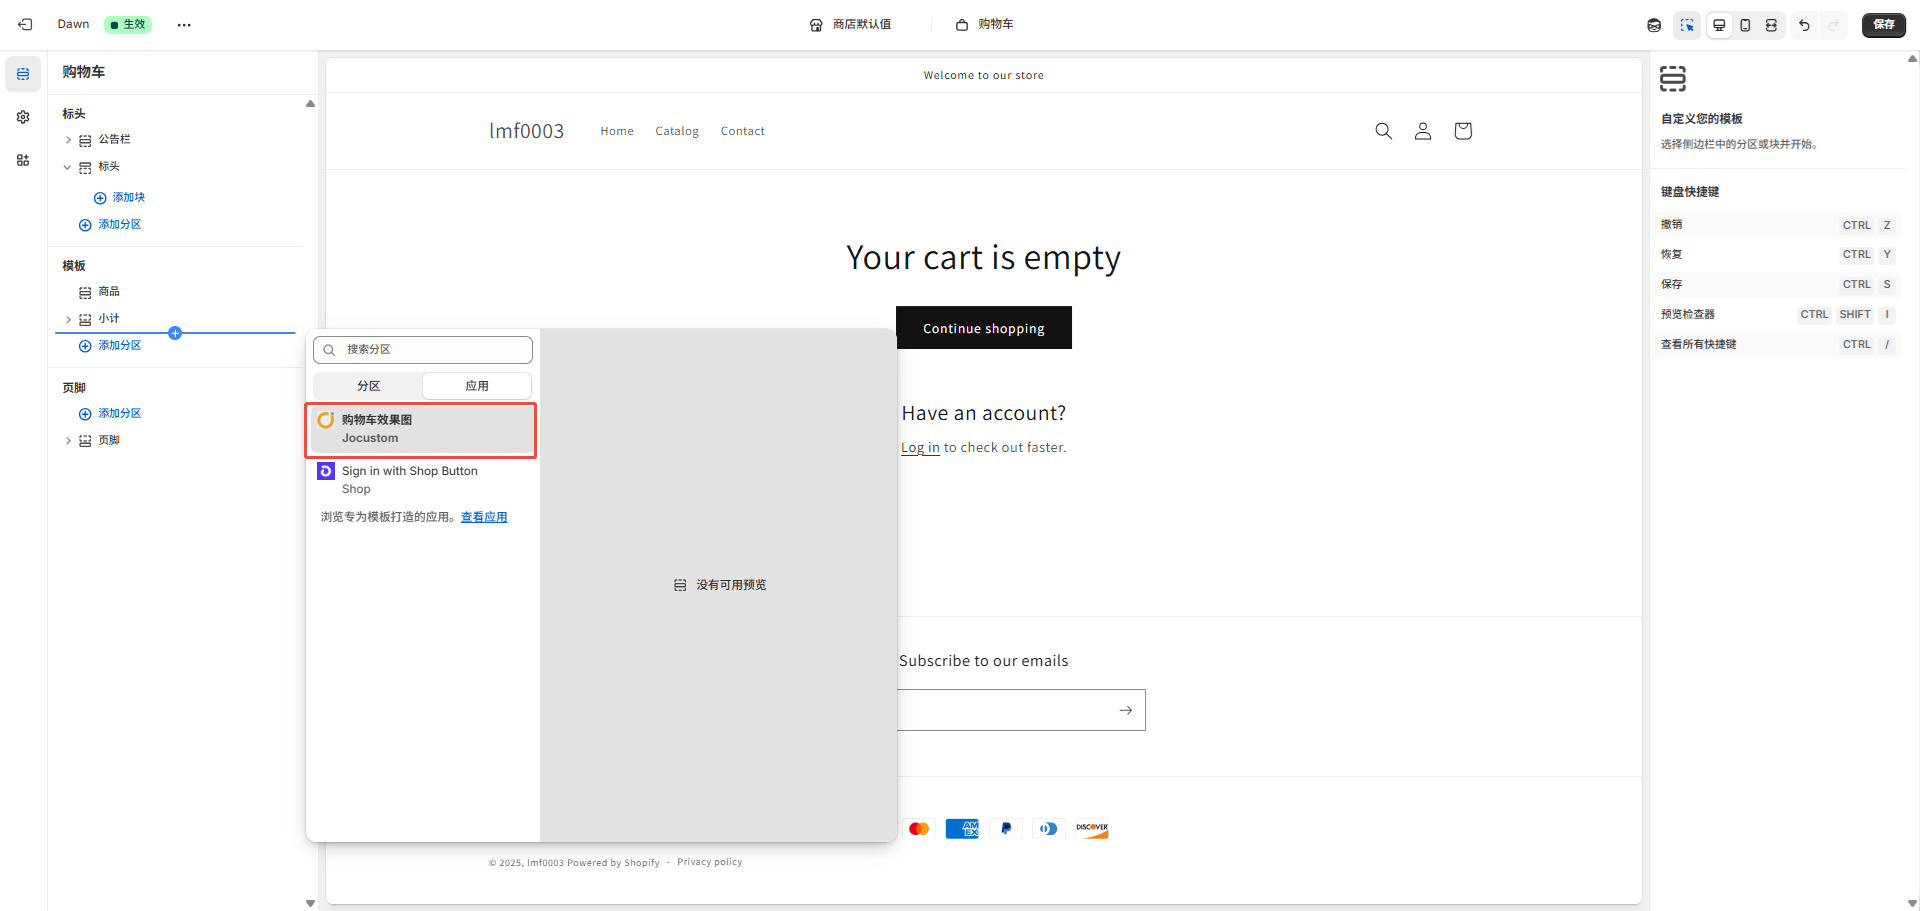Select the 应用 tab in section picker
Image resolution: width=1920 pixels, height=911 pixels.
477,386
